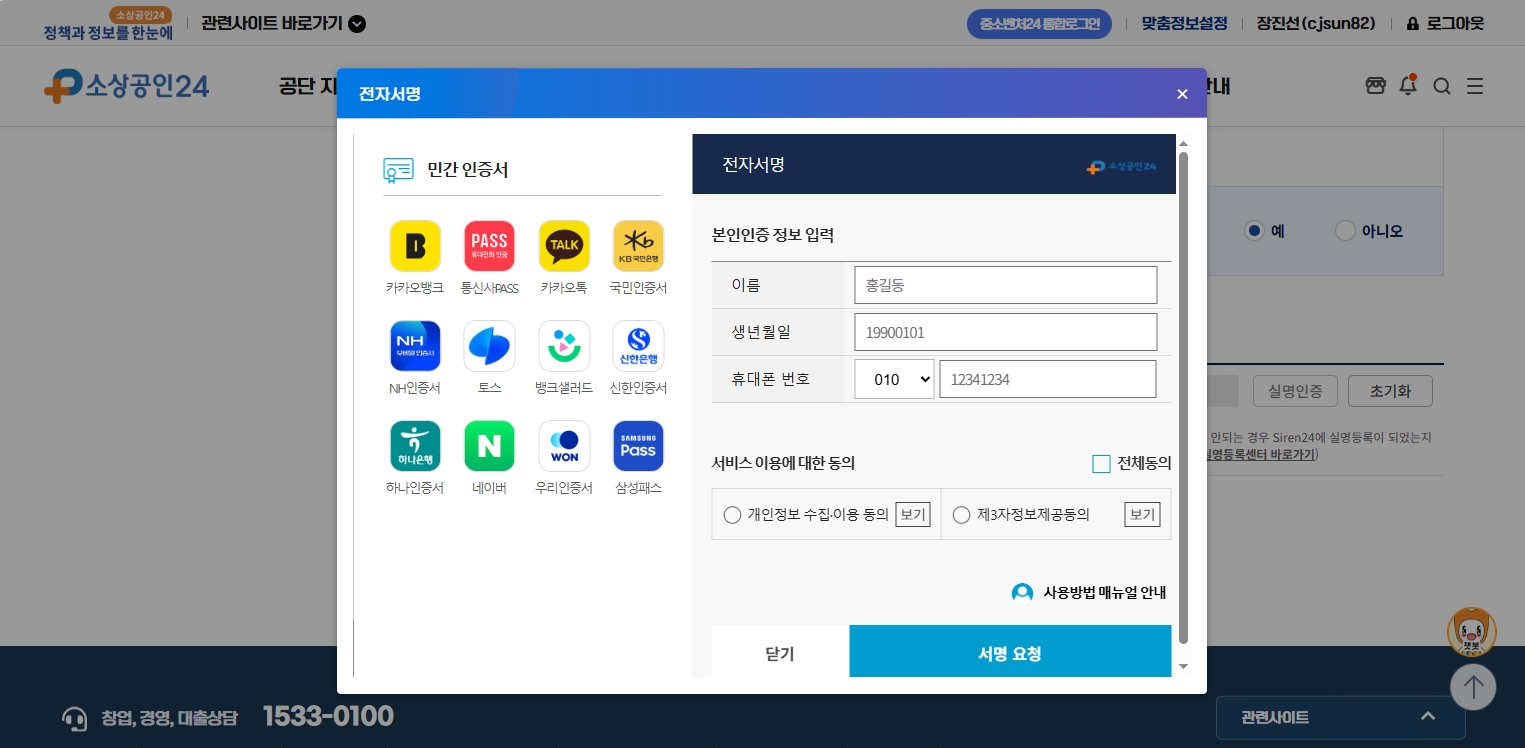Viewport: 1525px width, 748px height.
Task: Choose the 신한인증서 icon
Action: click(x=638, y=346)
